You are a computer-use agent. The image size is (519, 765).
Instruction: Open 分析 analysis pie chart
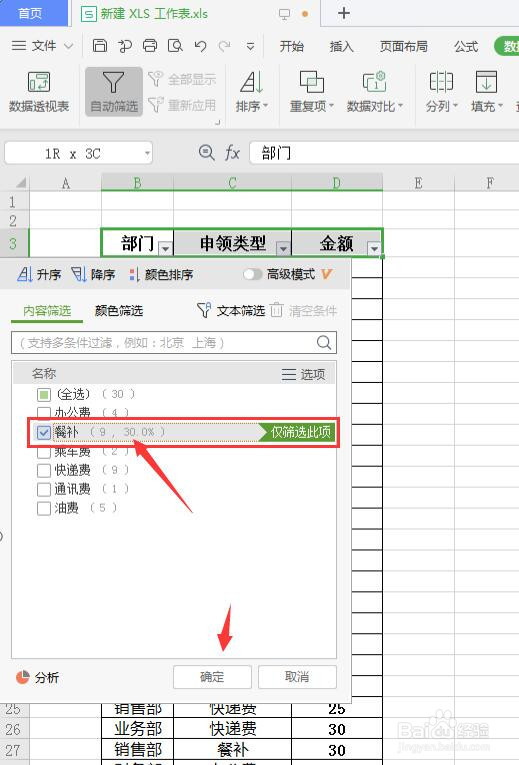[37, 677]
